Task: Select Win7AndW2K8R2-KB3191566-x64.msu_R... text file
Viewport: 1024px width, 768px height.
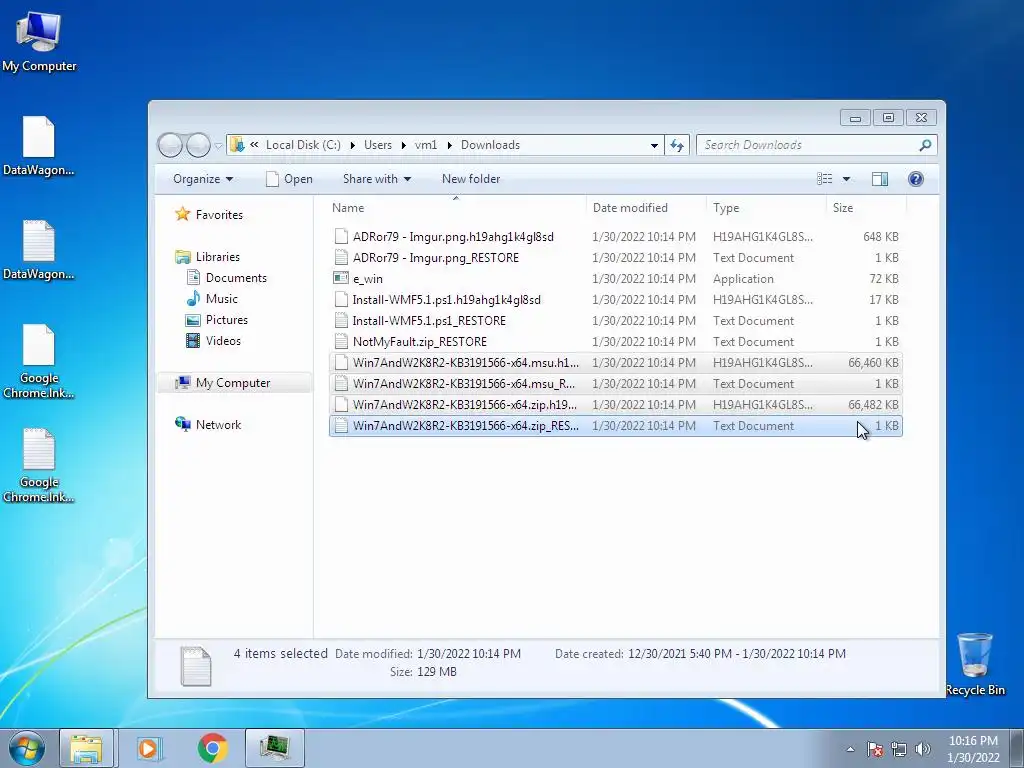Action: pos(616,383)
